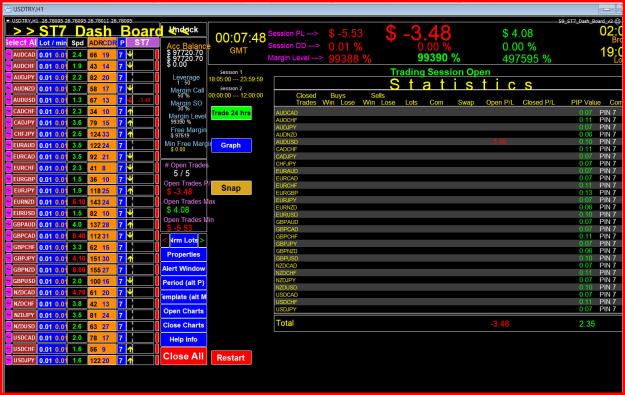Click the red Restart button
The height and width of the screenshot is (395, 625).
coord(231,358)
